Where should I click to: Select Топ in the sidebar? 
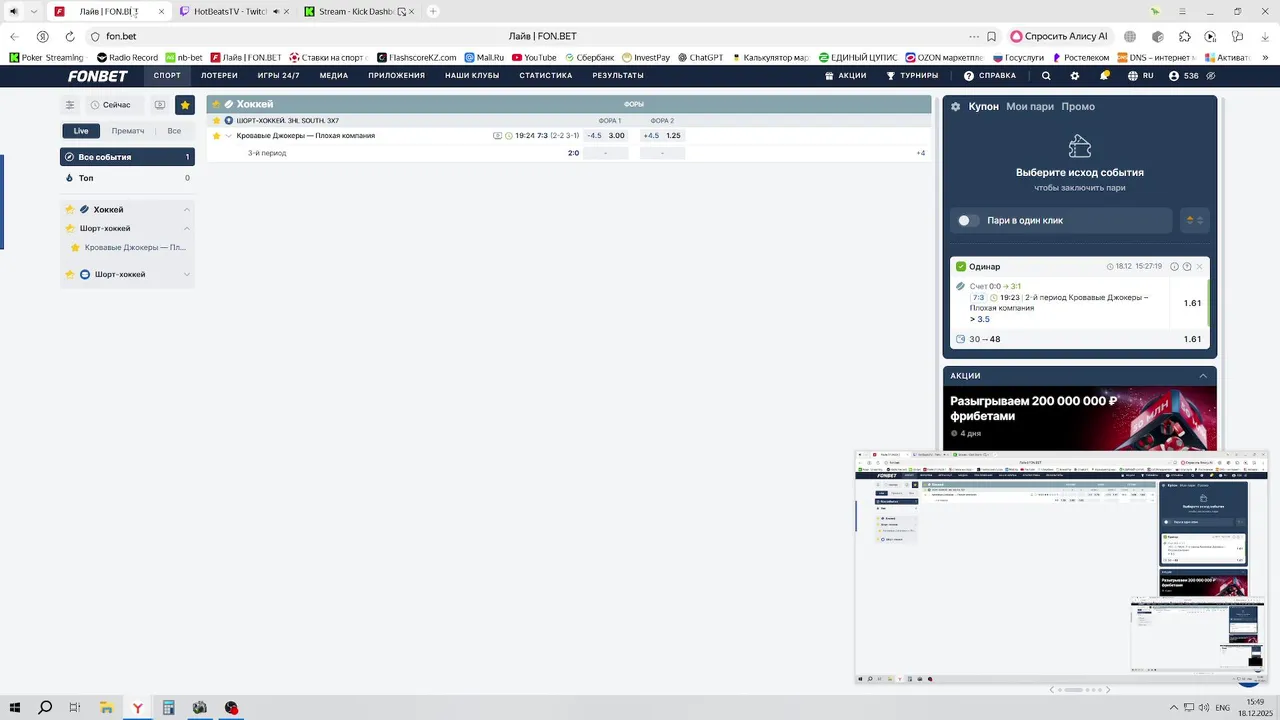pos(127,178)
